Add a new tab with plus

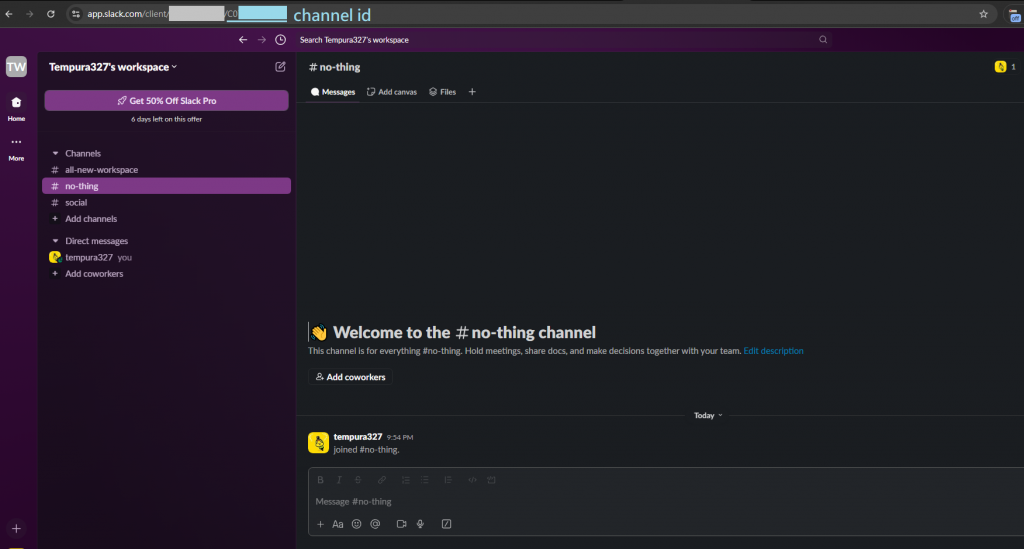tap(472, 92)
